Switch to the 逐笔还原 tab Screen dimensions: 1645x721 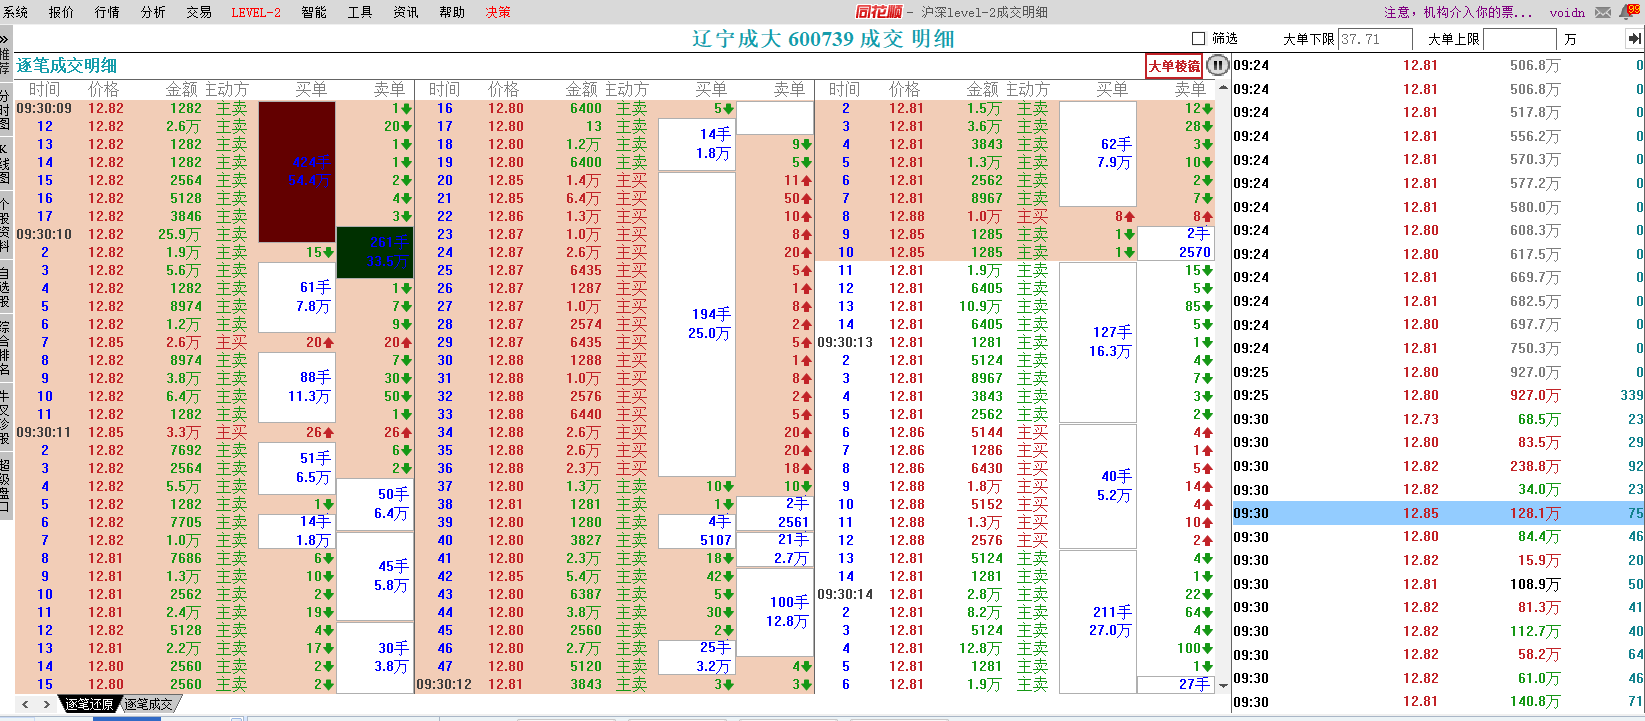point(89,704)
